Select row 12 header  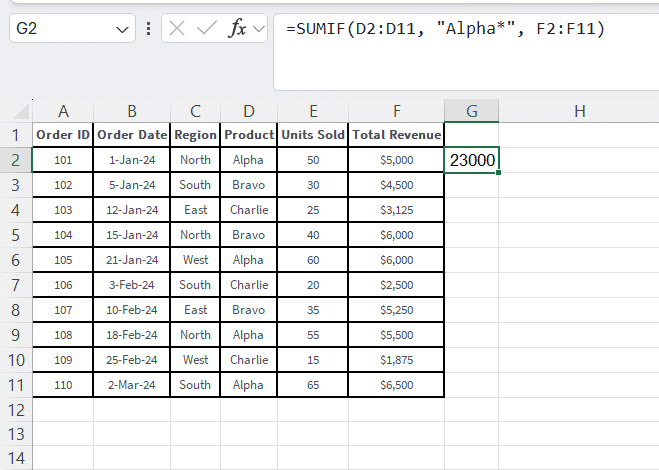point(15,410)
